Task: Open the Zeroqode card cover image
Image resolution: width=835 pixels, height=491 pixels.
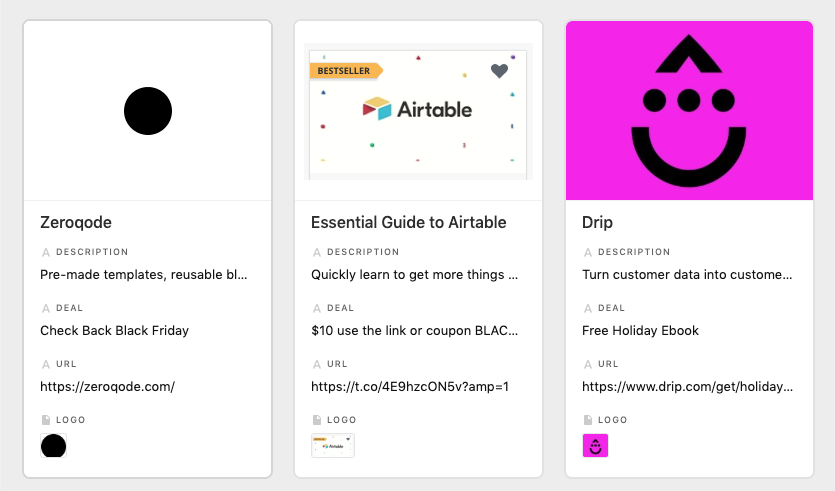Action: click(148, 111)
